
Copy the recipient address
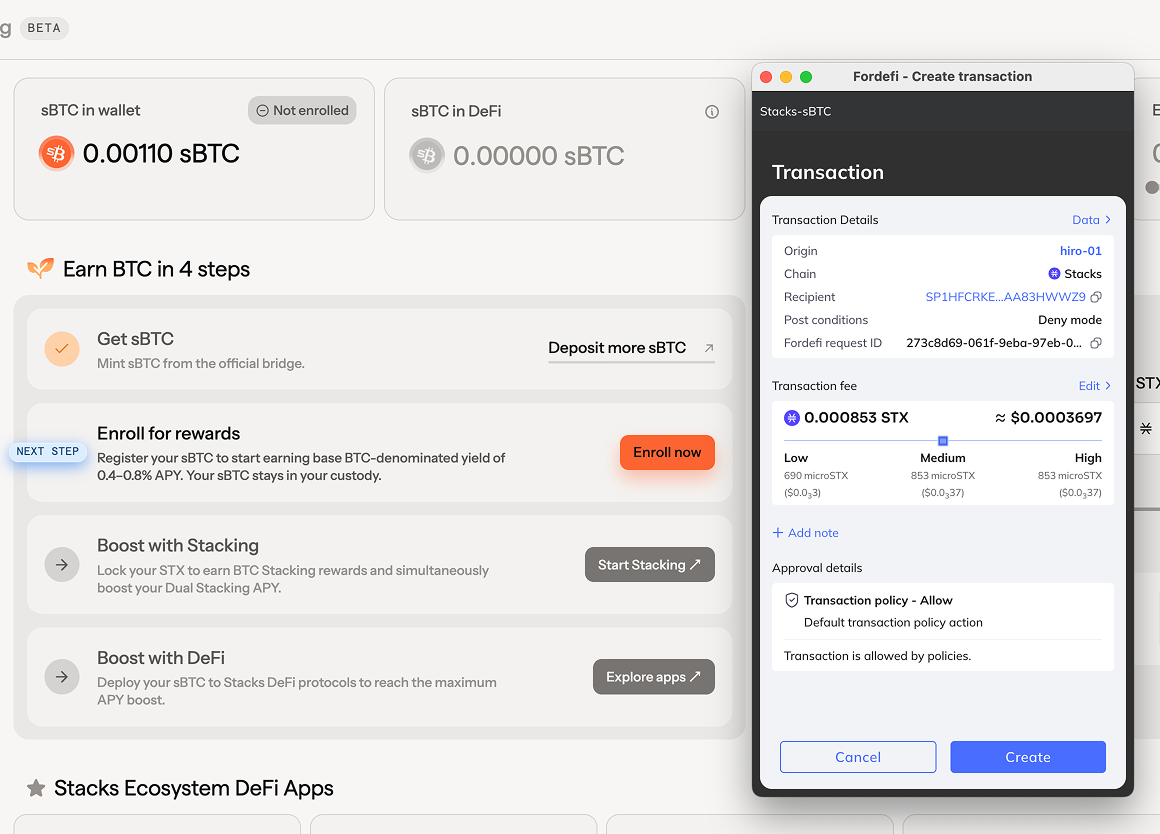tap(1096, 297)
